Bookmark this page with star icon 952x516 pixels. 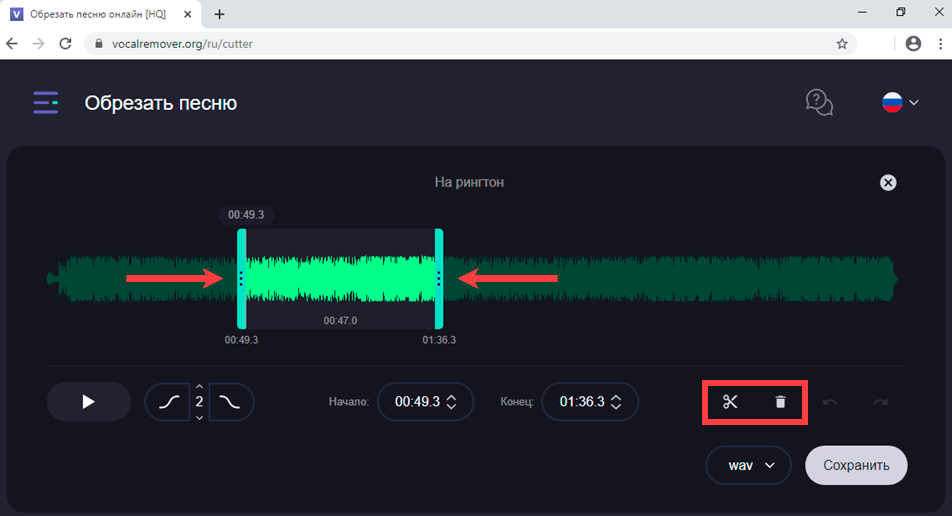pyautogui.click(x=842, y=44)
